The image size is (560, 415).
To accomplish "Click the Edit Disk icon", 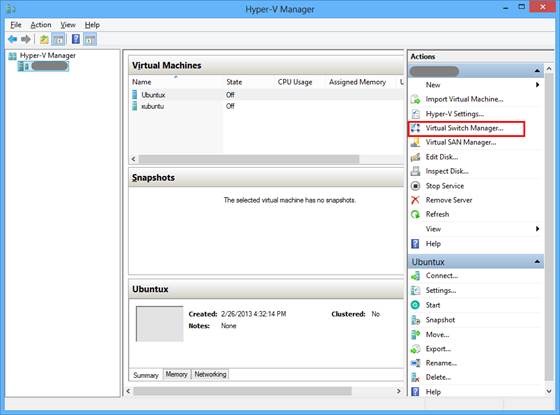I will pos(415,157).
